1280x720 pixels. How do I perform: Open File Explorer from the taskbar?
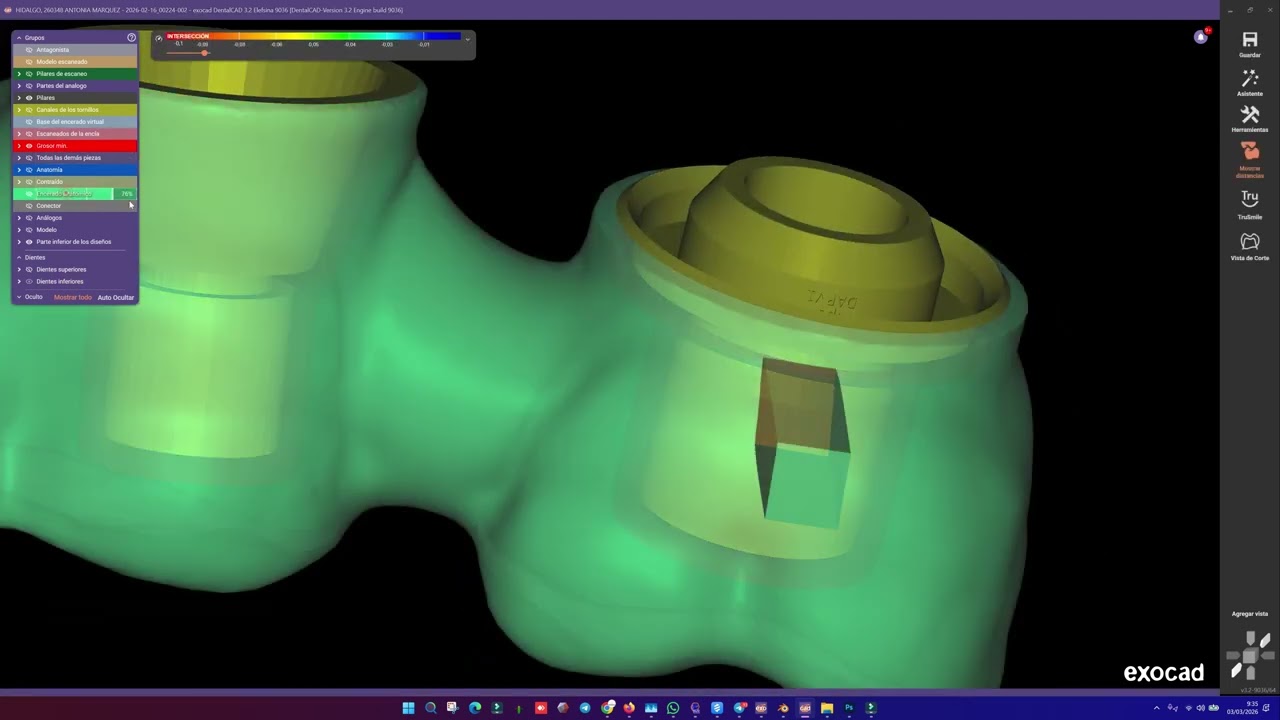coord(827,708)
